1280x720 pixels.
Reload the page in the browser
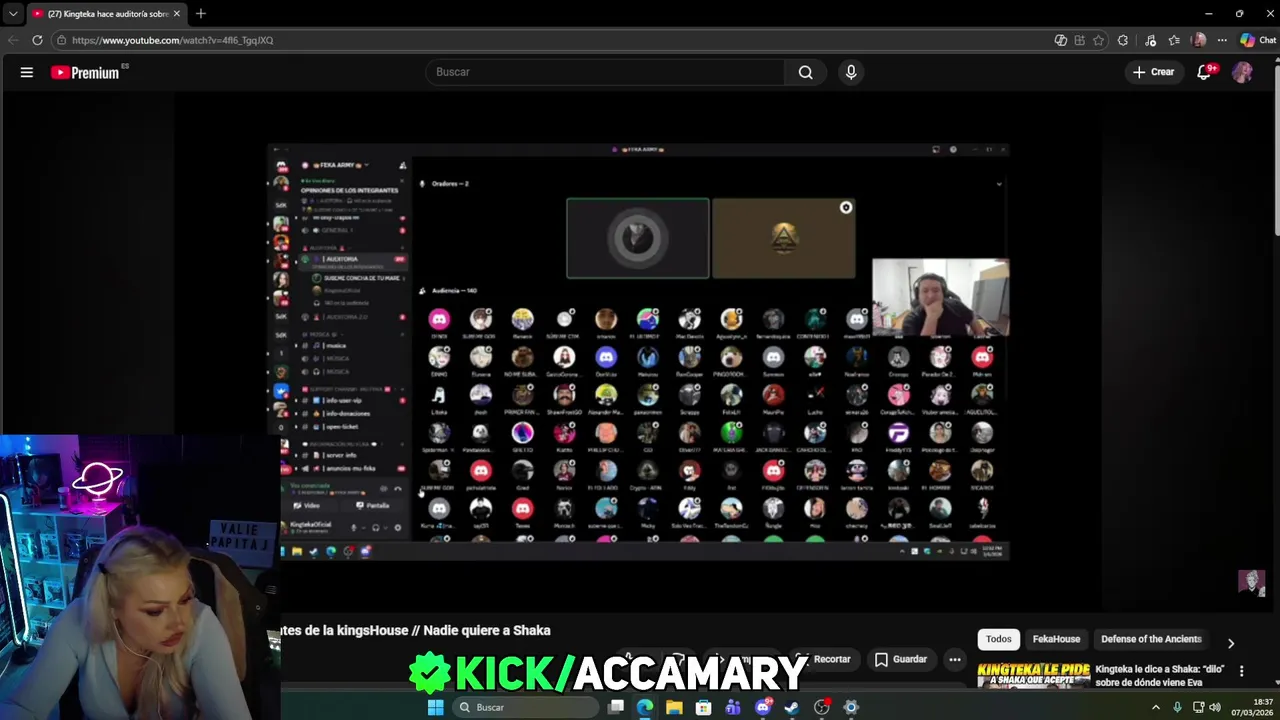point(37,40)
